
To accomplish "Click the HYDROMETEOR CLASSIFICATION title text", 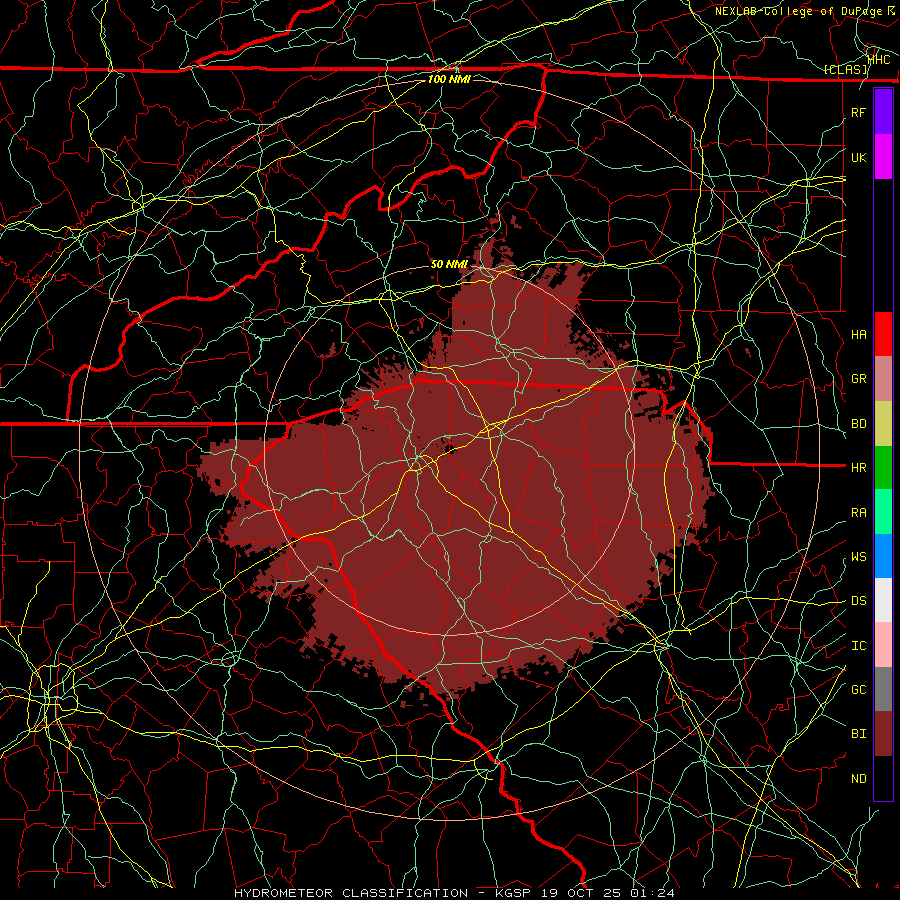I will click(351, 893).
